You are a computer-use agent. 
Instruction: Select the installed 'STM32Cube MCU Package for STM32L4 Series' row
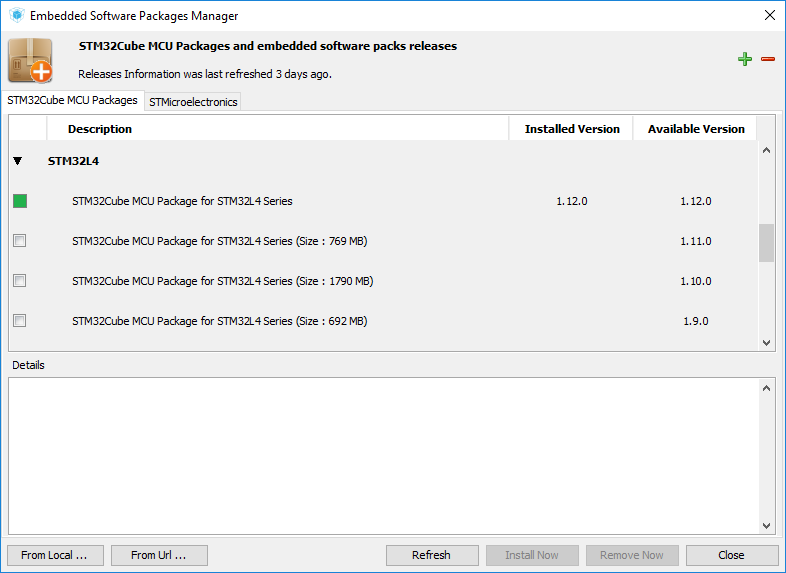pos(382,201)
